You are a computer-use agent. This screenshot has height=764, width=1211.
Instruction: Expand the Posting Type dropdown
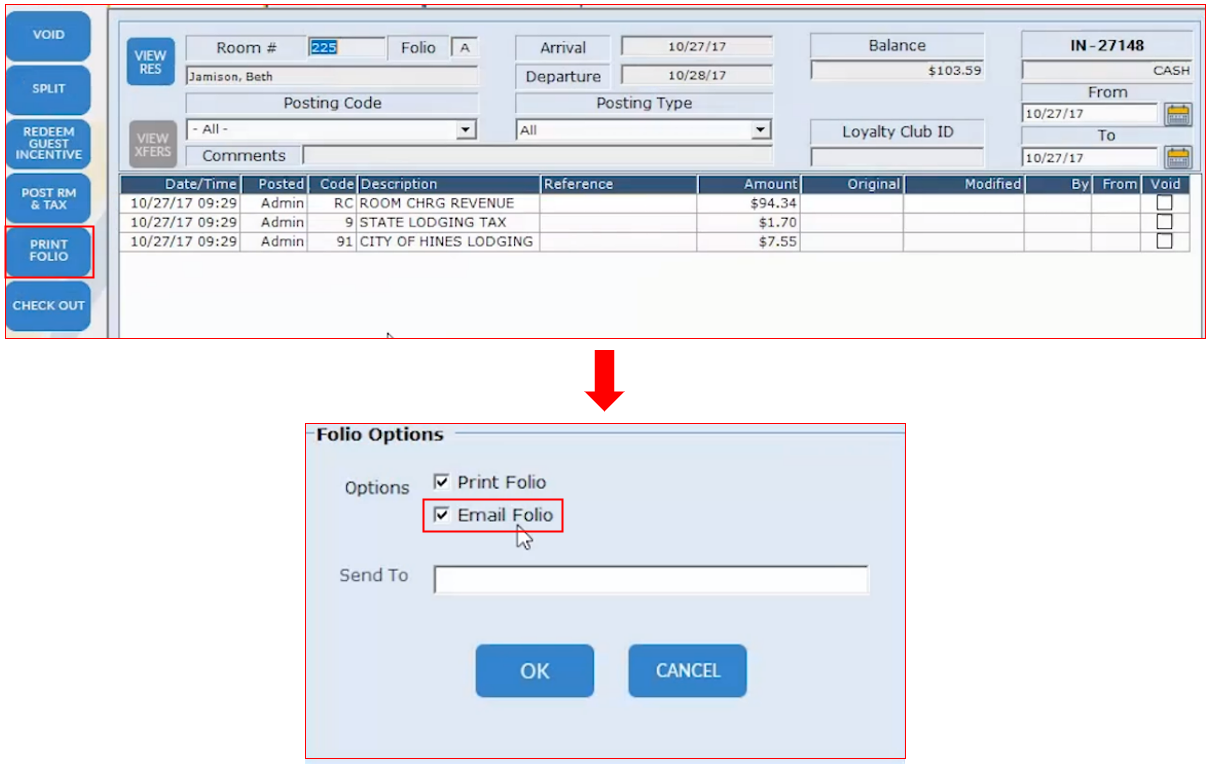[761, 130]
